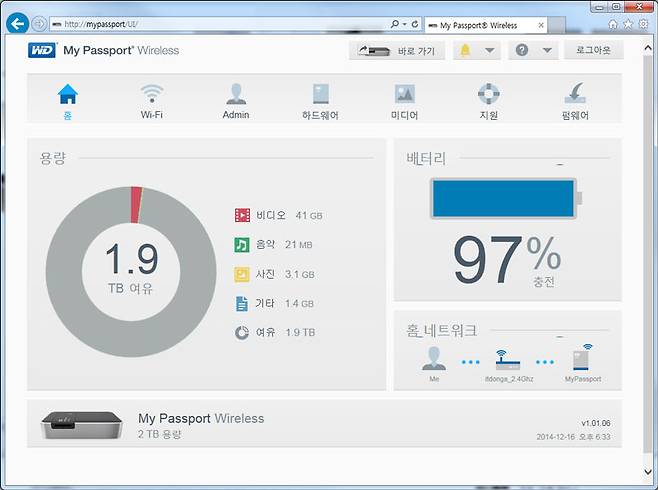The image size is (658, 490).
Task: Expand the help question mark dropdown
Action: pyautogui.click(x=547, y=50)
